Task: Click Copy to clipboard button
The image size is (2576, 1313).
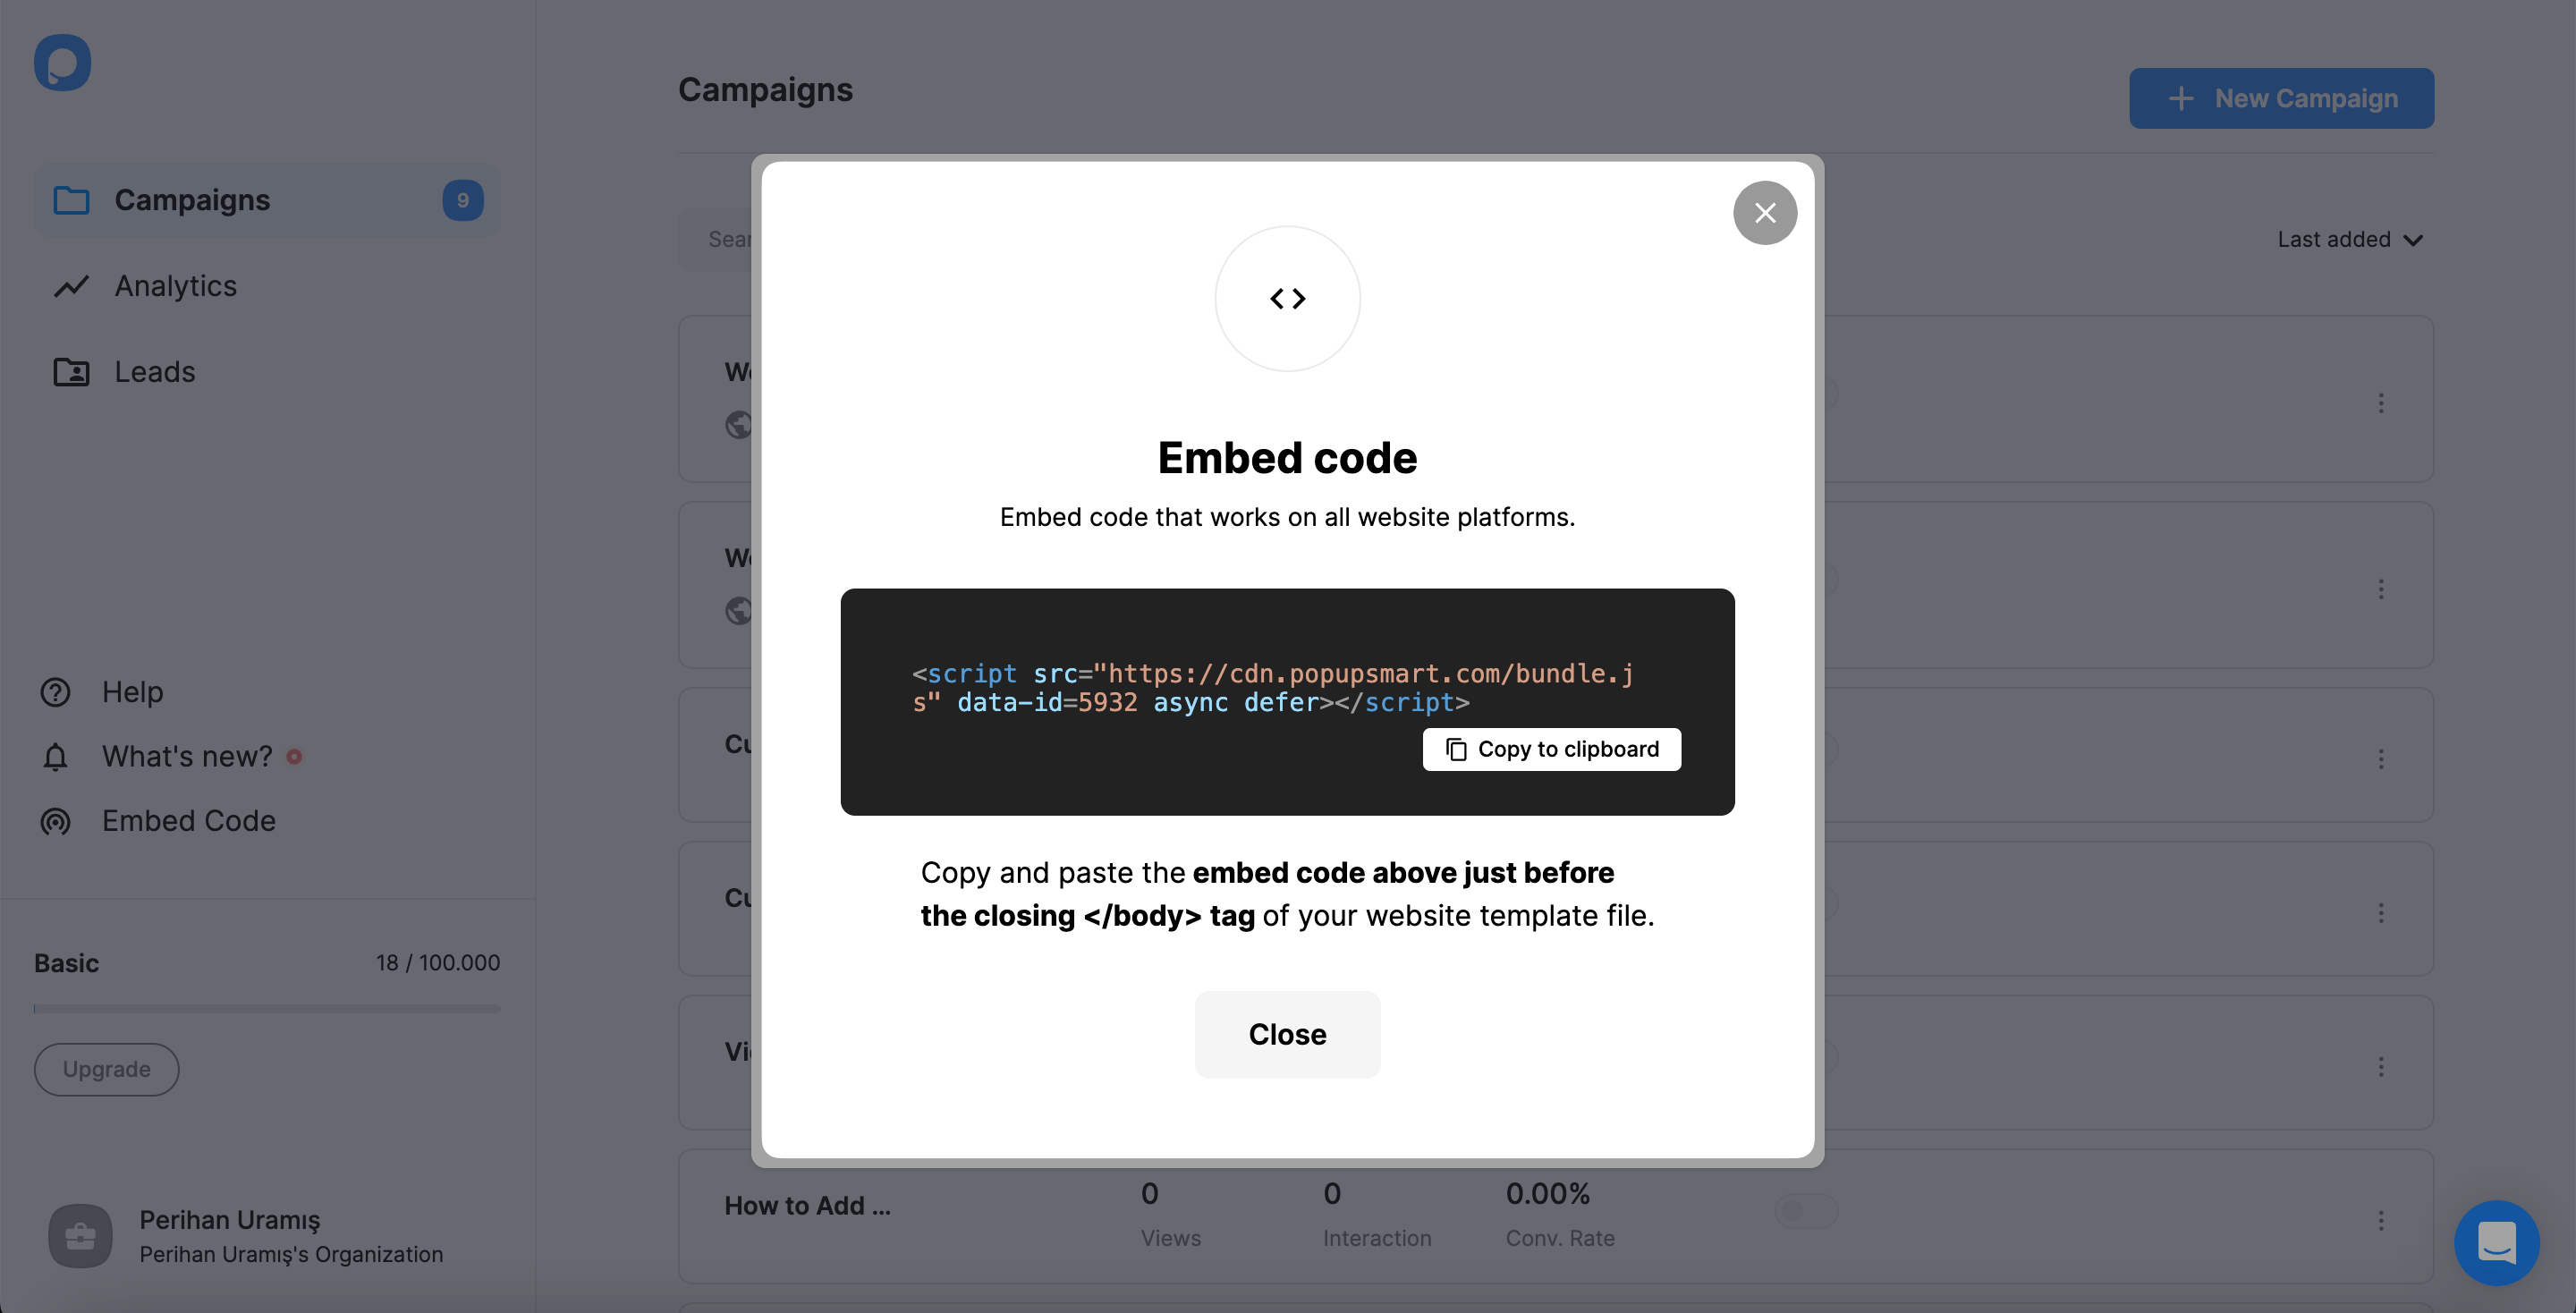Action: point(1552,749)
